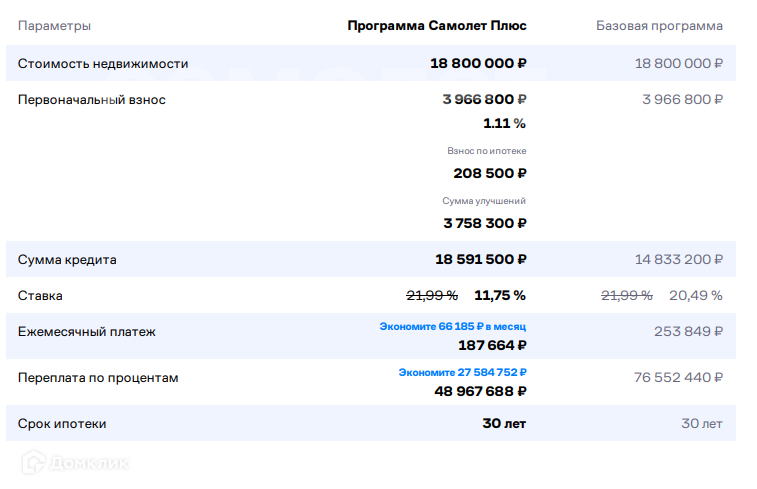Select the Базовая программа column header
The width and height of the screenshot is (757, 489).
point(659,25)
